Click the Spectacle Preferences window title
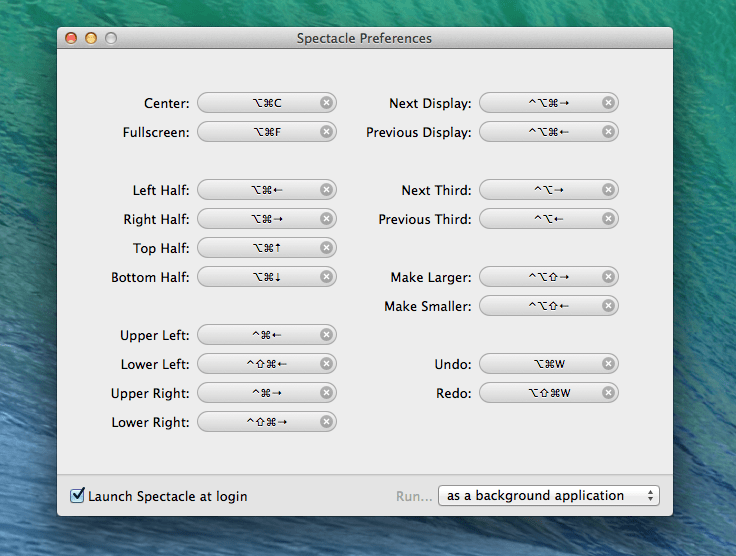The height and width of the screenshot is (556, 736). point(364,38)
